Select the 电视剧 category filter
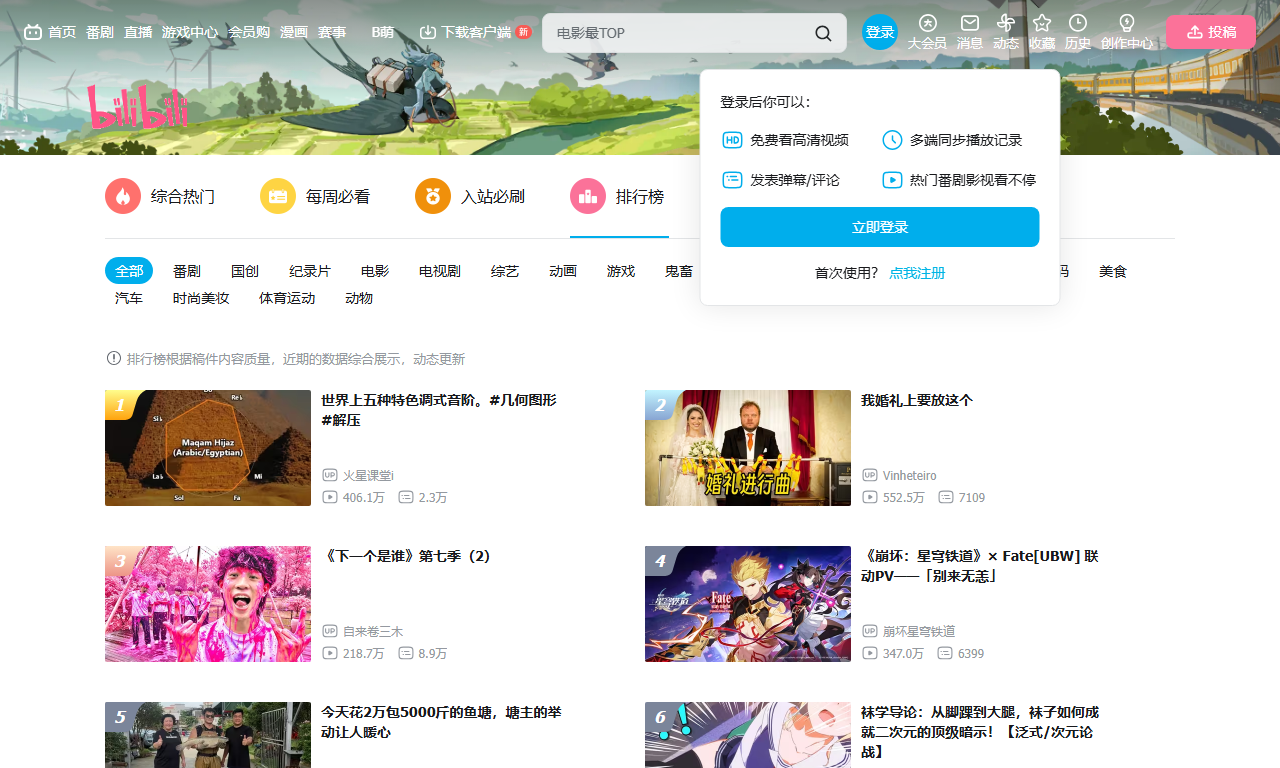The image size is (1280, 768). point(440,271)
